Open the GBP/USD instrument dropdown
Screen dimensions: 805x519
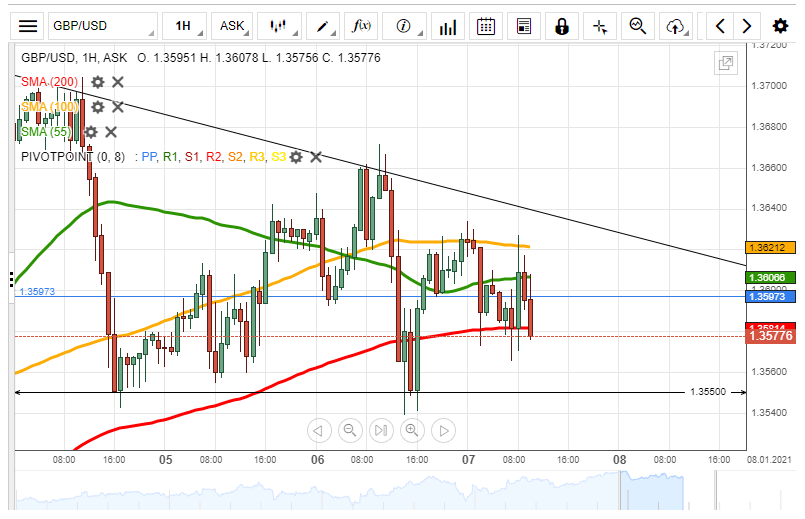coord(103,26)
